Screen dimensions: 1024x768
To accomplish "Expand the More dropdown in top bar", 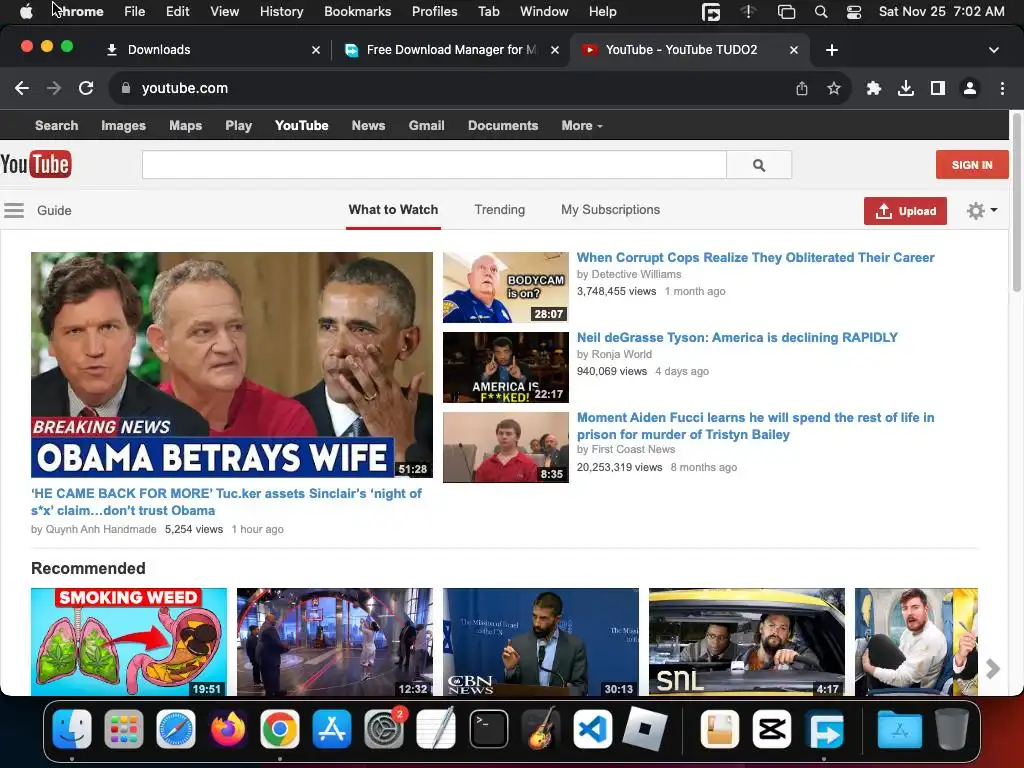I will (581, 125).
